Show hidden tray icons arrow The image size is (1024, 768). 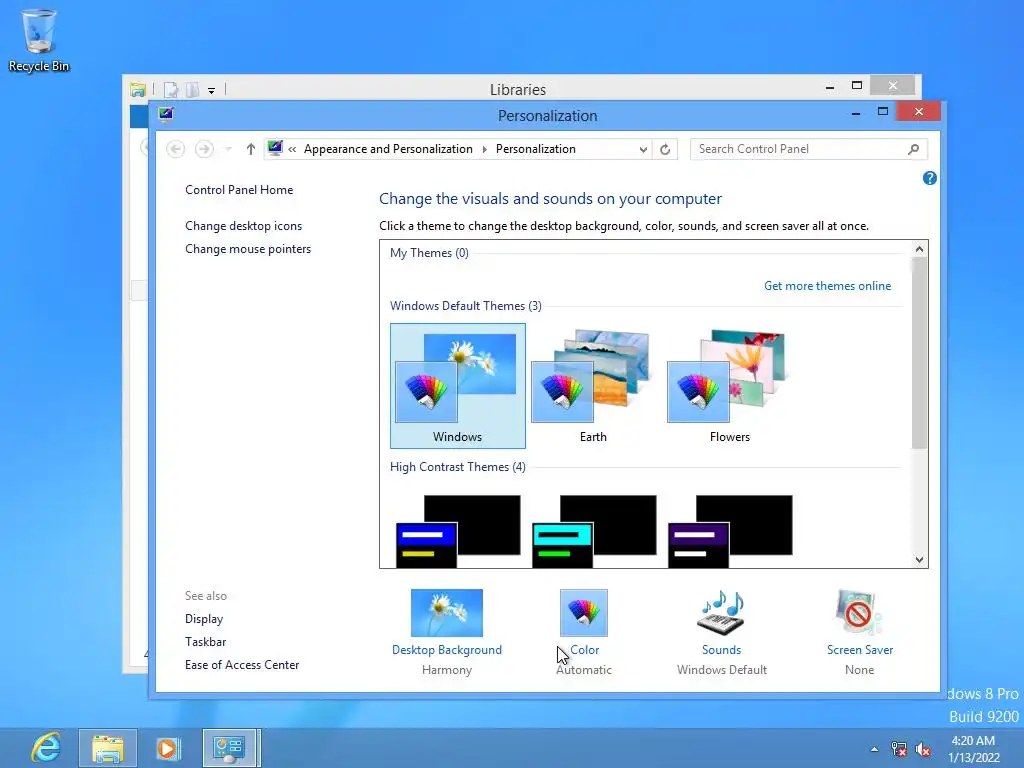(x=874, y=749)
